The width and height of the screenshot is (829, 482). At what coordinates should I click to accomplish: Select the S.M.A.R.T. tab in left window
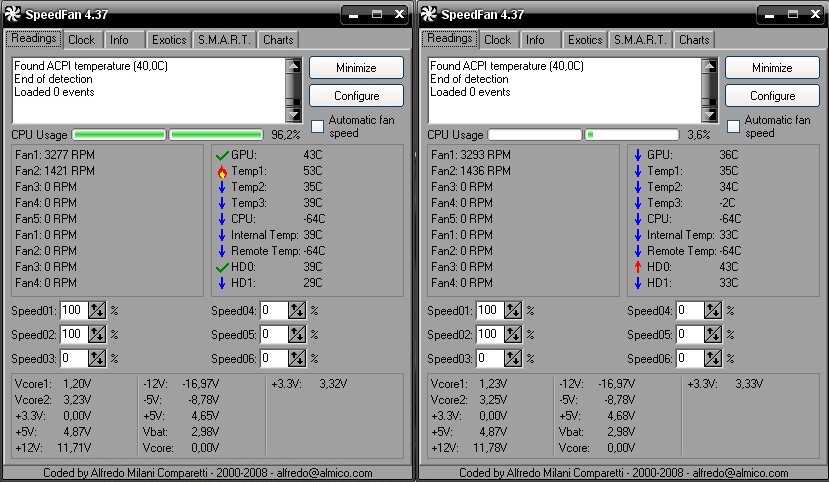click(x=223, y=40)
